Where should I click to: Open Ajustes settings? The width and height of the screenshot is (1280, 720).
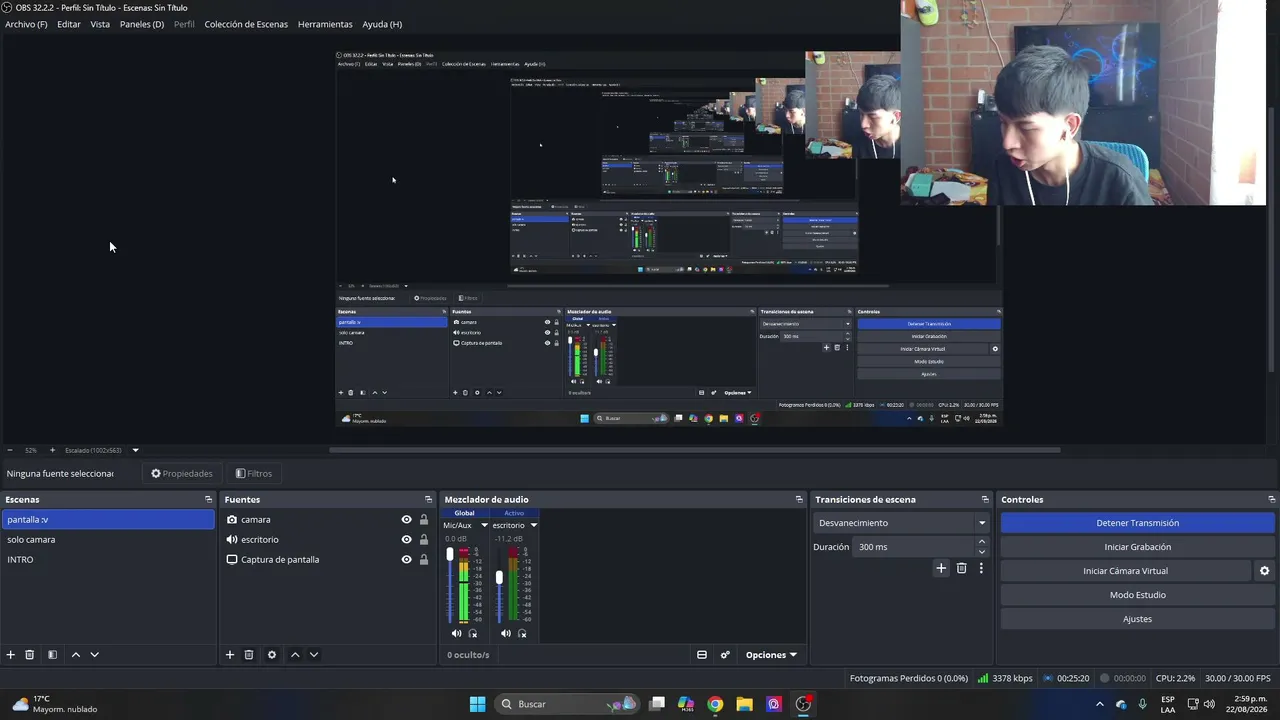click(x=1138, y=619)
